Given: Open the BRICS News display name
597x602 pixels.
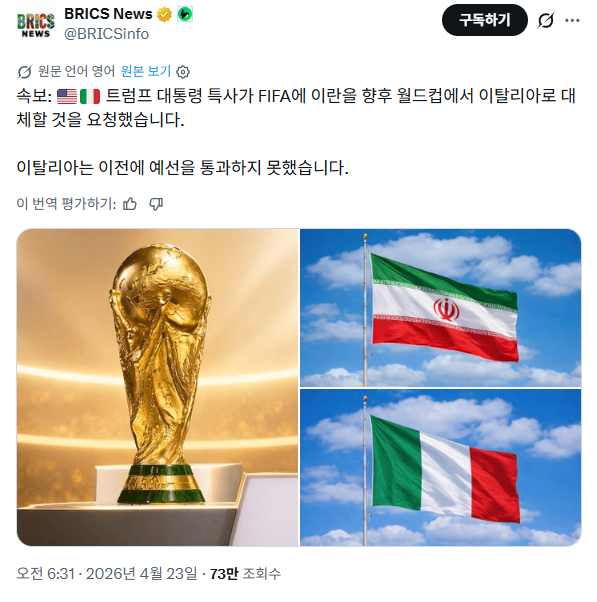Looking at the screenshot, I should [108, 14].
